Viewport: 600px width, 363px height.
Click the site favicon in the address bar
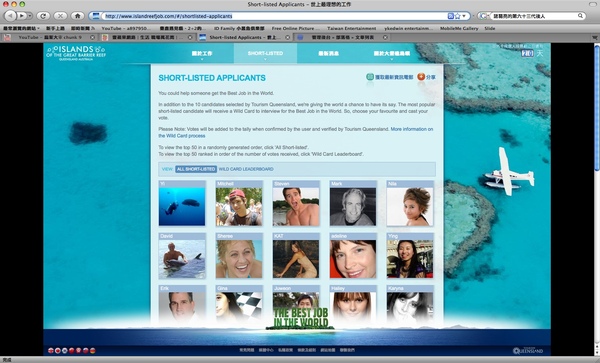96,16
